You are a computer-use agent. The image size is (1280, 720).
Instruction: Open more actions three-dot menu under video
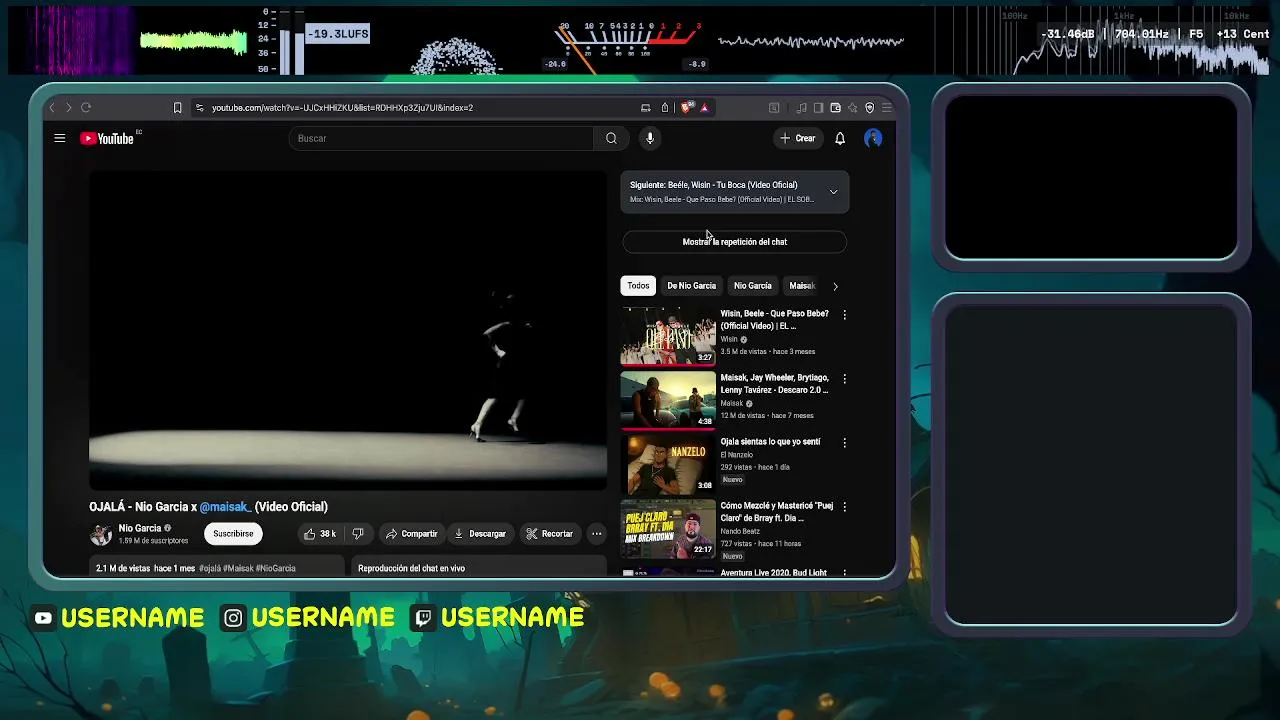tap(597, 534)
